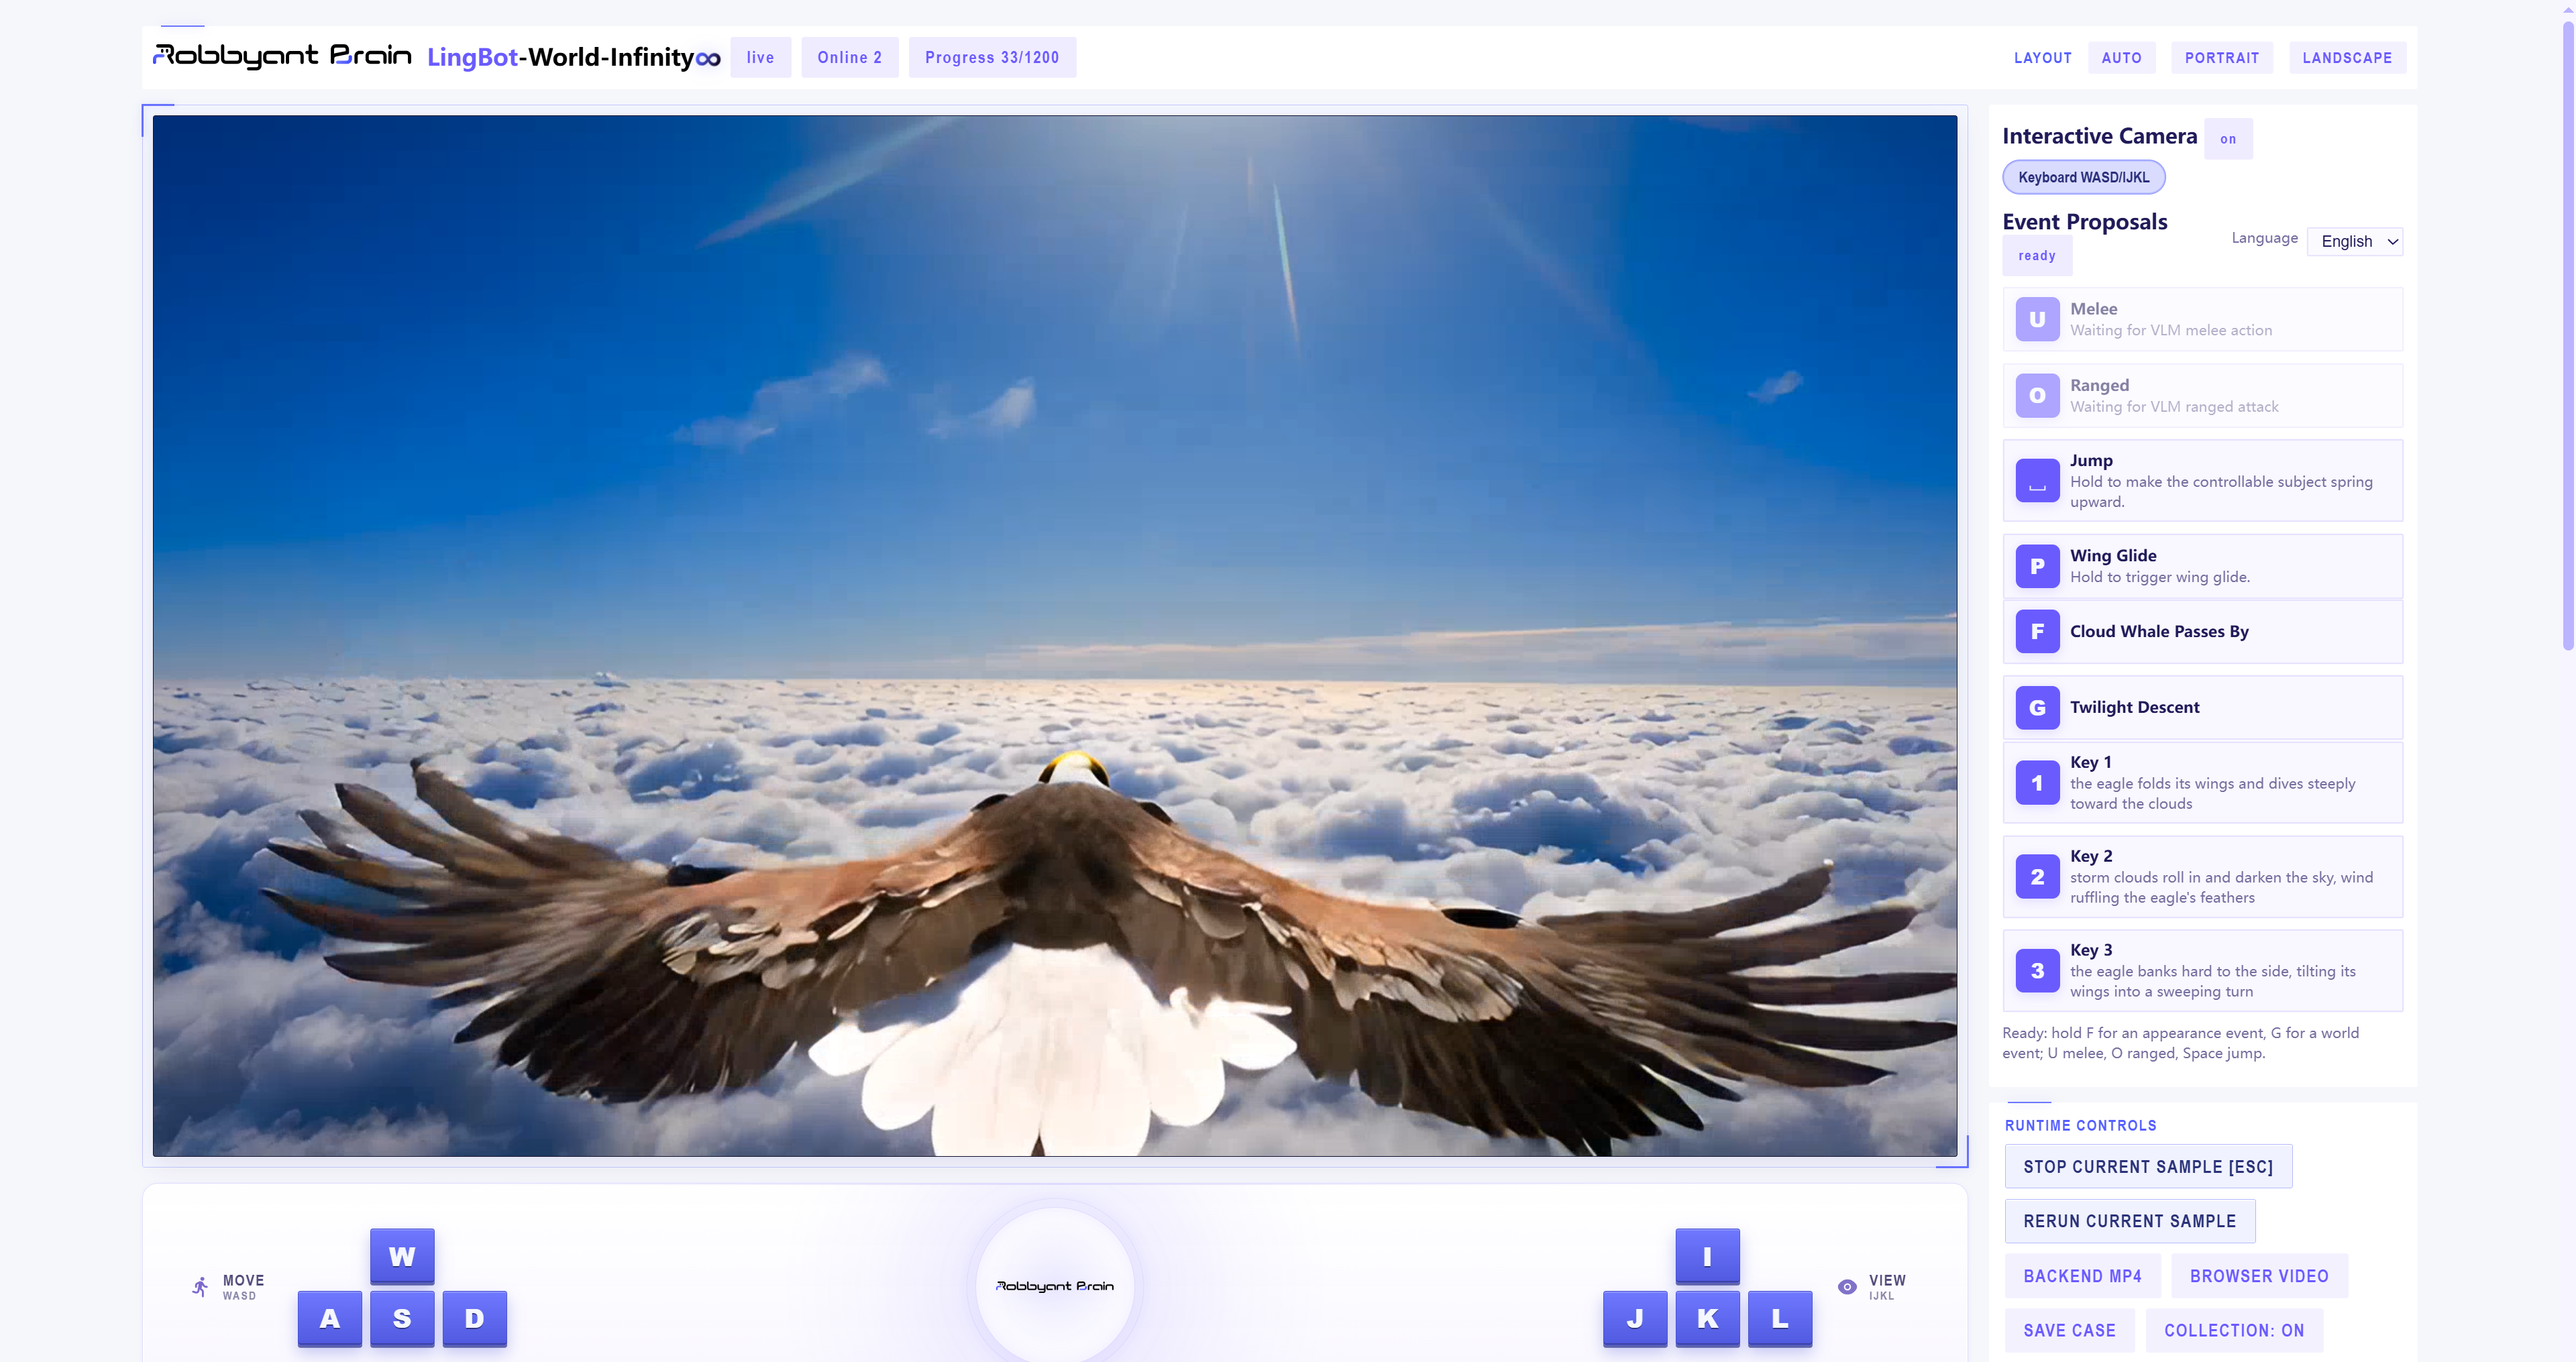The height and width of the screenshot is (1362, 2576).
Task: Toggle Interactive Camera on badge
Action: point(2228,139)
